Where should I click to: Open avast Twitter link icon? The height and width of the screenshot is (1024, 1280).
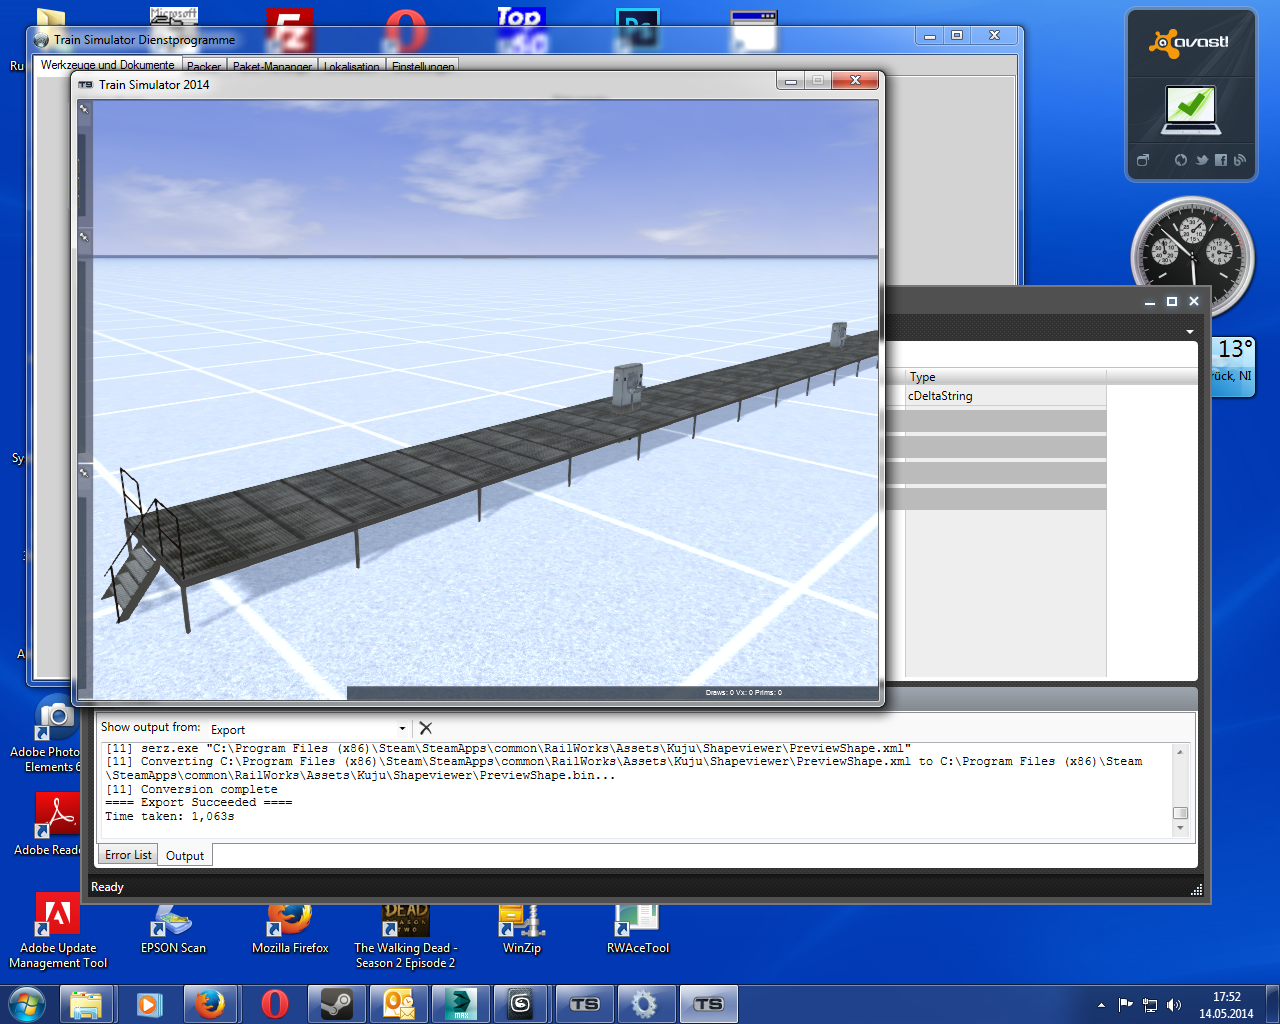pyautogui.click(x=1202, y=160)
